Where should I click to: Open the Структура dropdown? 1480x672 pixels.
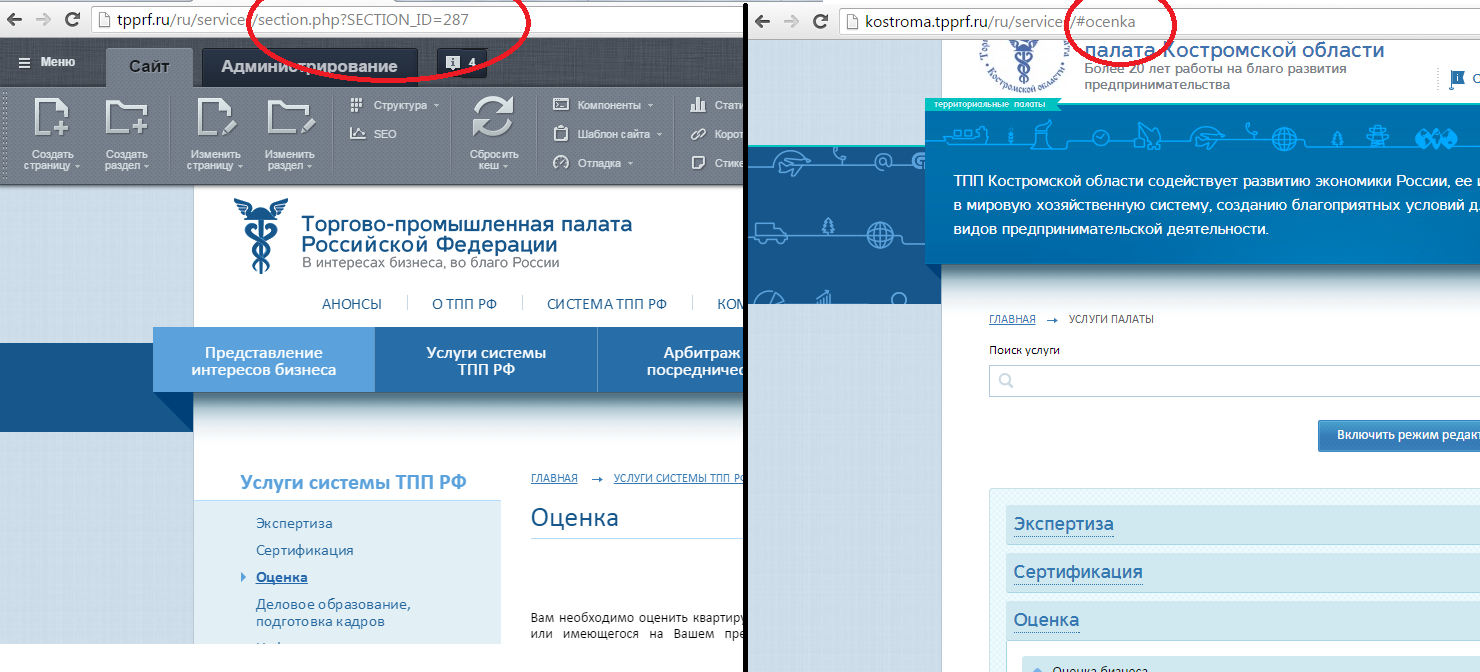(394, 105)
